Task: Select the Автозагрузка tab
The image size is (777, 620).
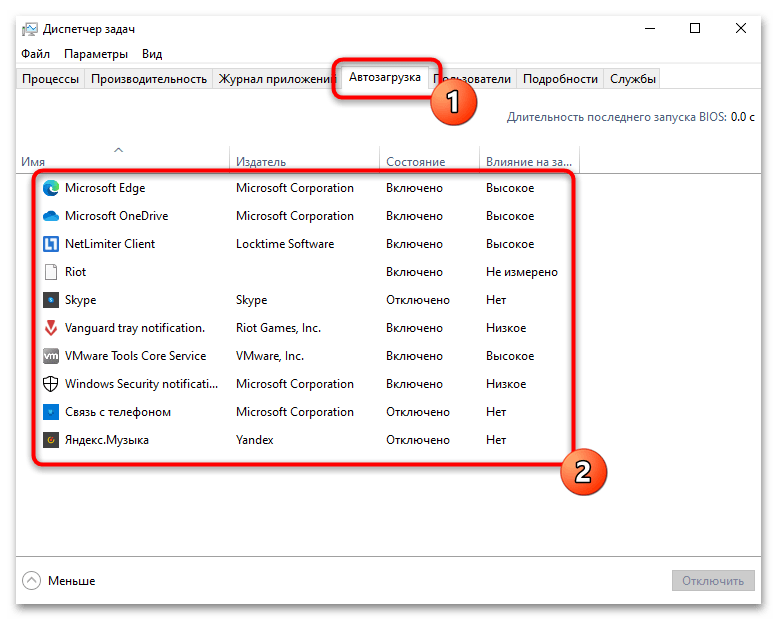Action: click(385, 77)
